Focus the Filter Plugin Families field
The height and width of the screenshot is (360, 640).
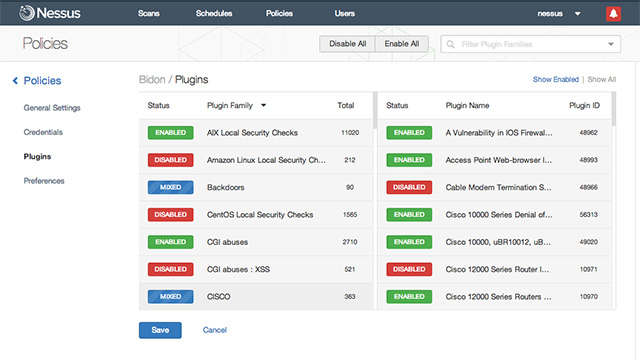(x=531, y=44)
